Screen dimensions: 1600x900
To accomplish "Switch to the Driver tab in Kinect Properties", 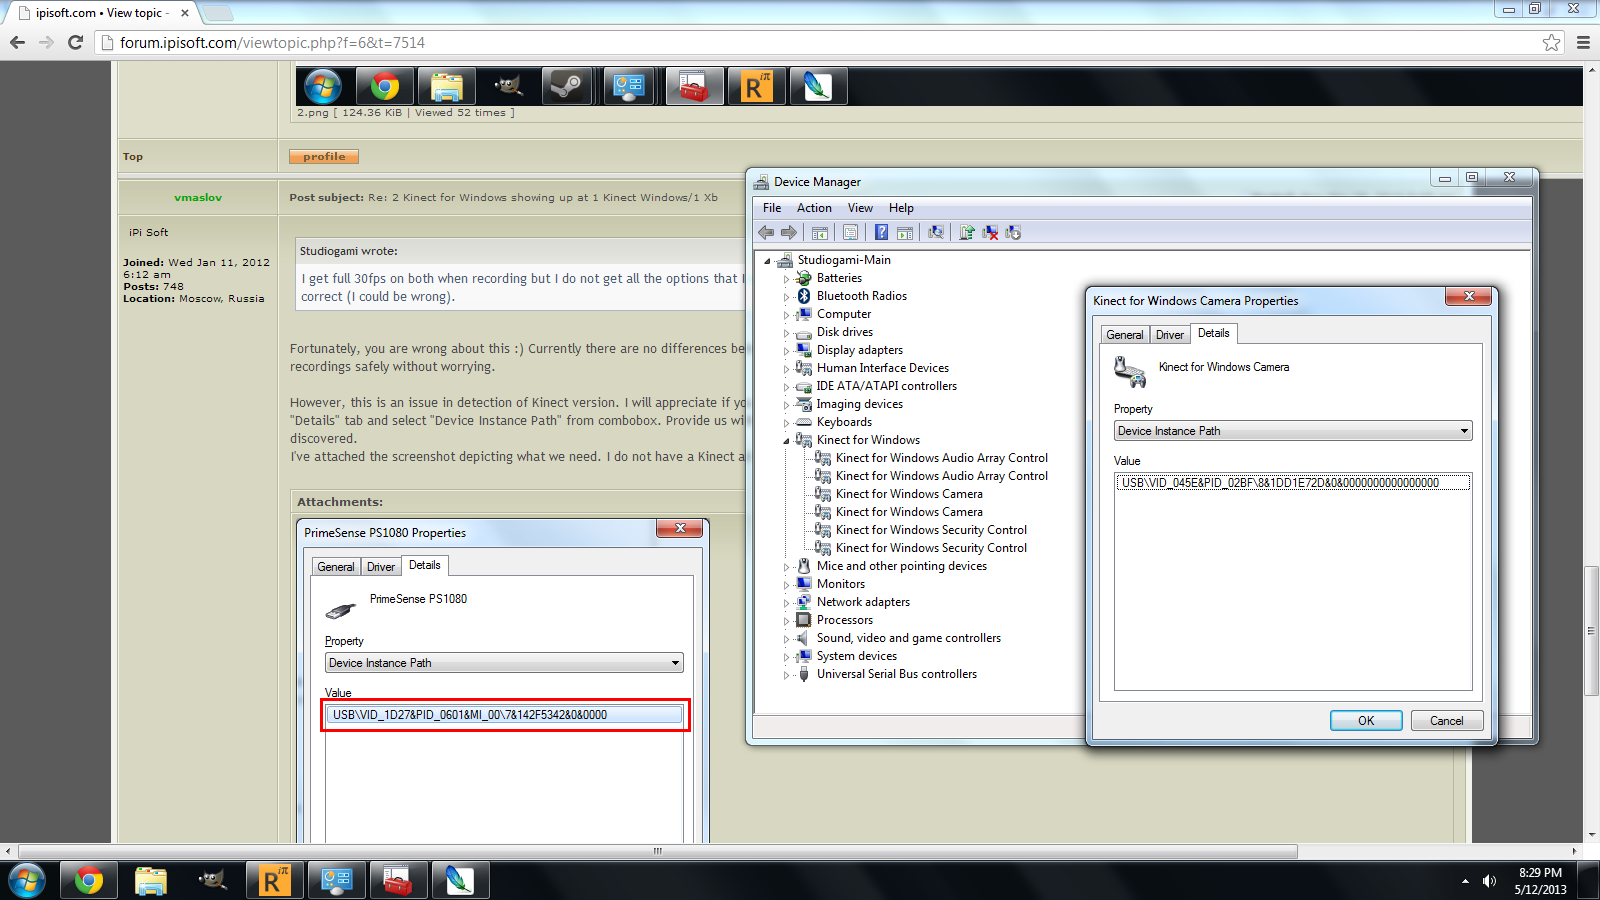I will point(1170,335).
